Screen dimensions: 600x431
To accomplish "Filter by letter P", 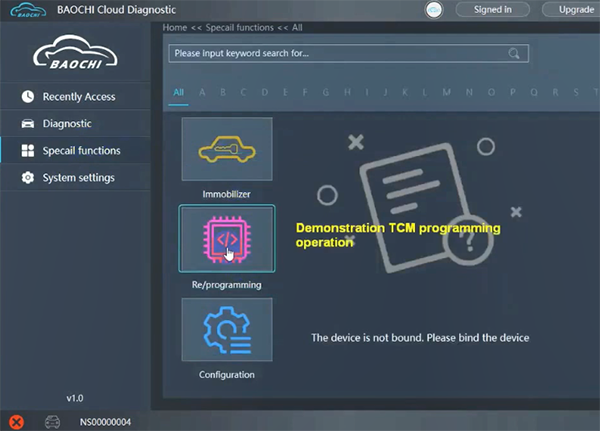I will pos(513,92).
